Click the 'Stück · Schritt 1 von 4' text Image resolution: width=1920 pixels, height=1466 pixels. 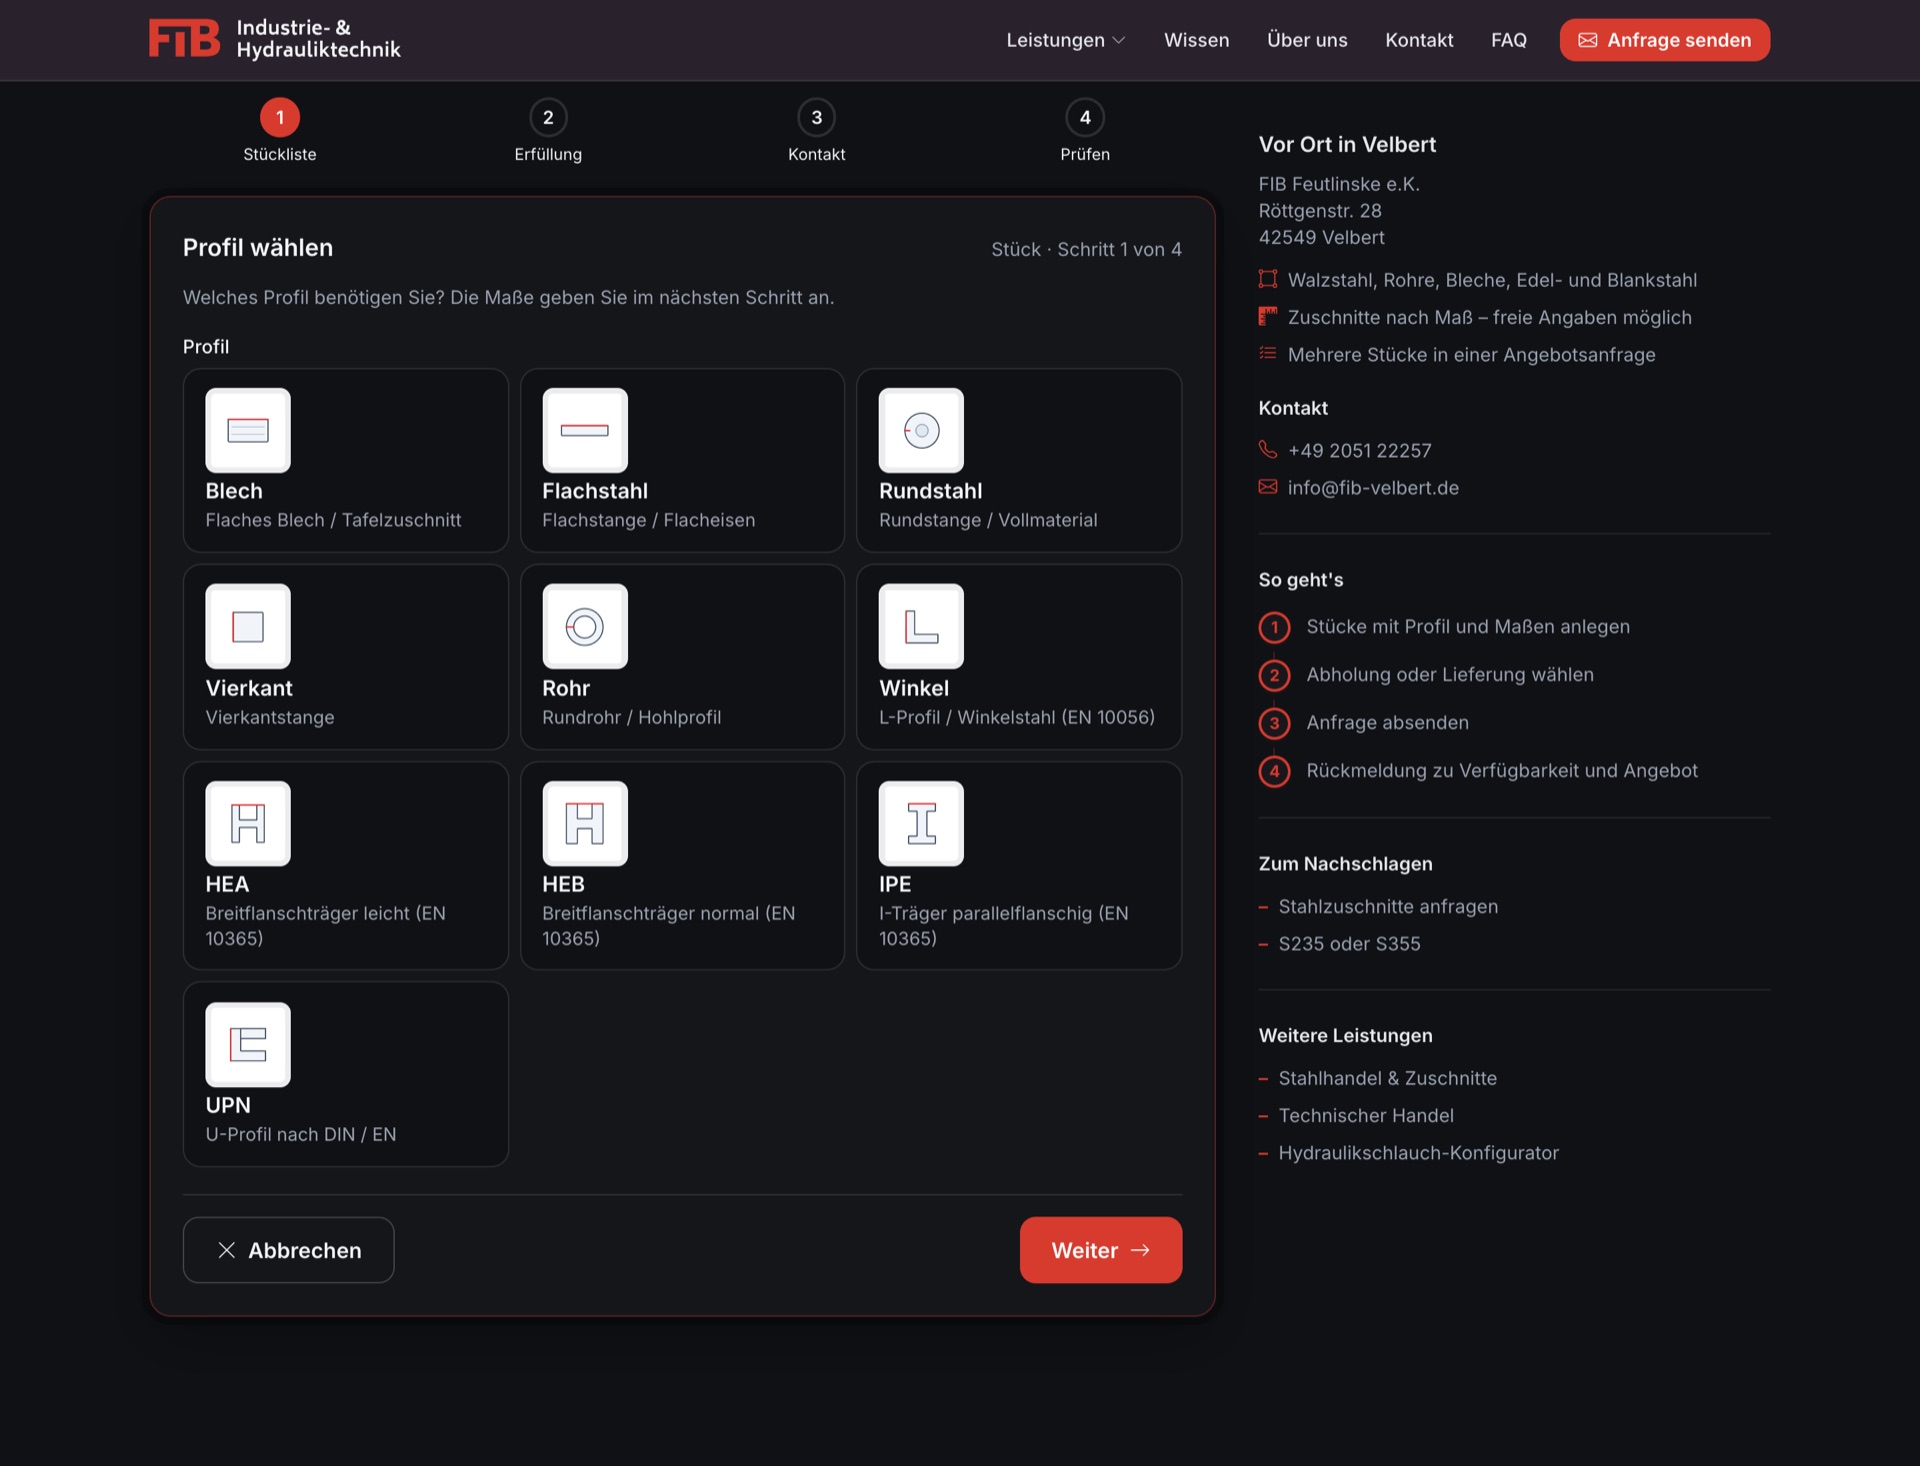[x=1086, y=249]
